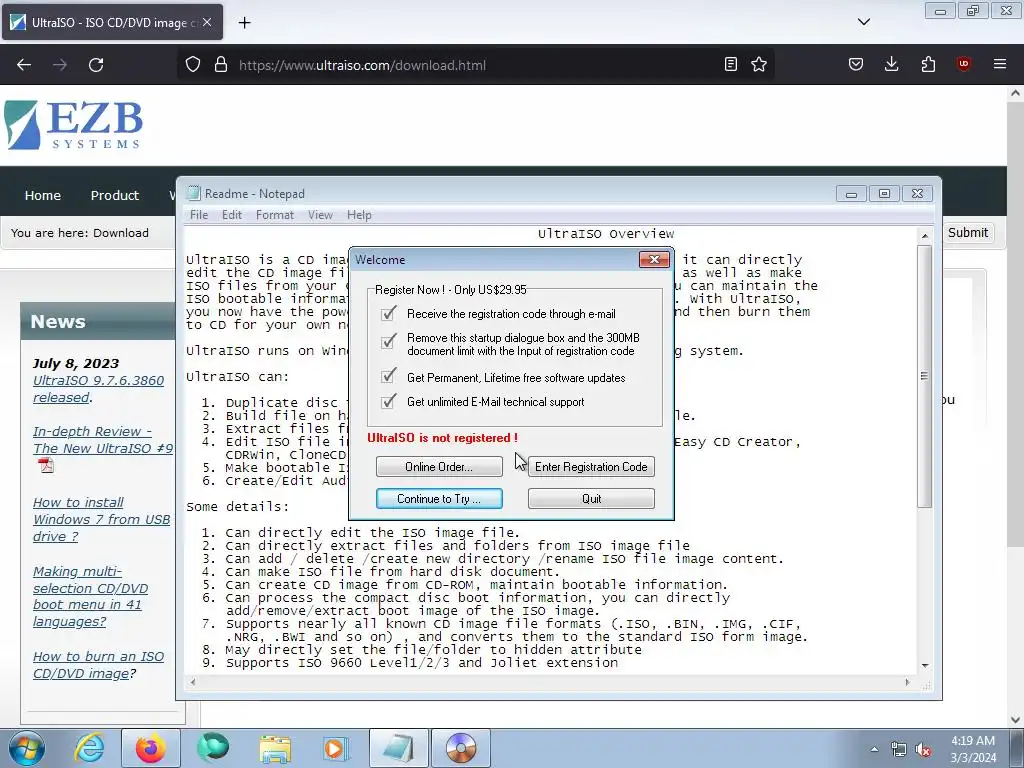The width and height of the screenshot is (1024, 768).
Task: Open the Notepad Help menu
Action: pyautogui.click(x=359, y=215)
